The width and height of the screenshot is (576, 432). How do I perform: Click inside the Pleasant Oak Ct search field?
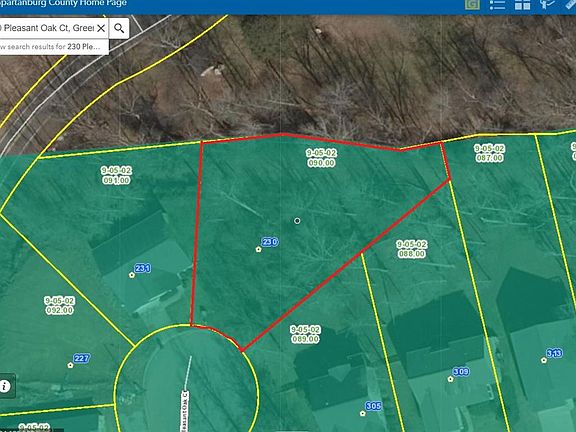coord(48,28)
